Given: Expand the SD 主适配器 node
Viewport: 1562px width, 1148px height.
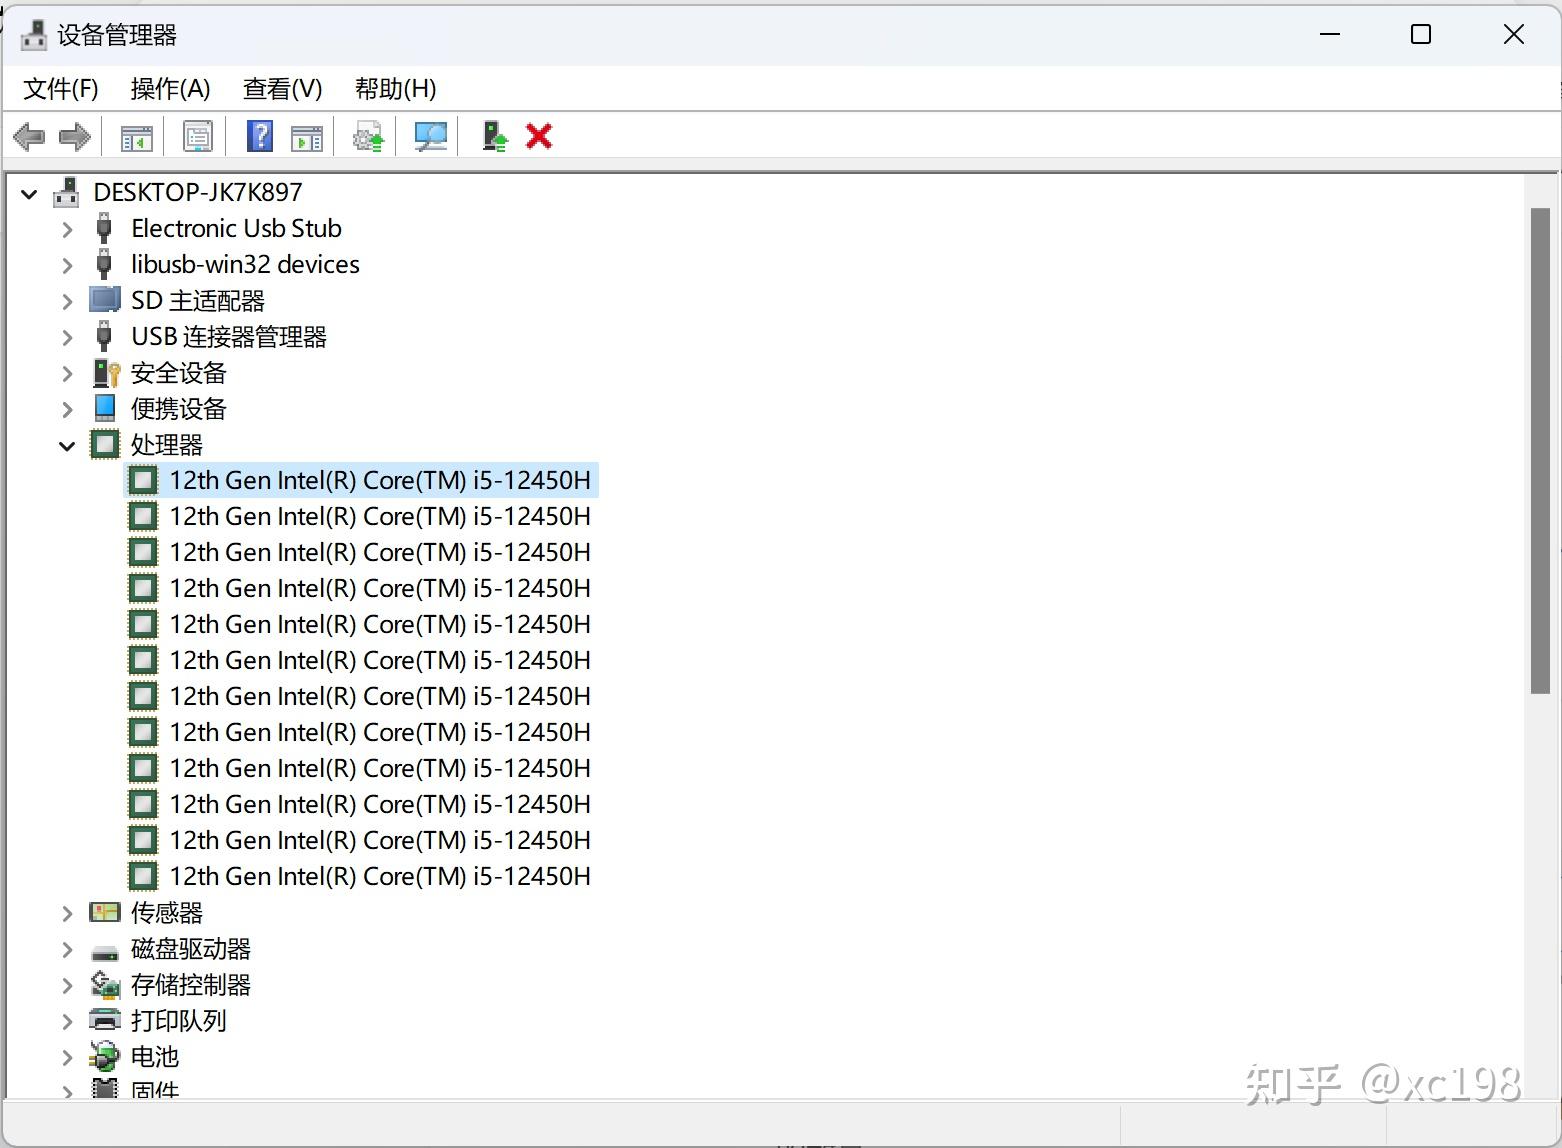Looking at the screenshot, I should coord(67,301).
